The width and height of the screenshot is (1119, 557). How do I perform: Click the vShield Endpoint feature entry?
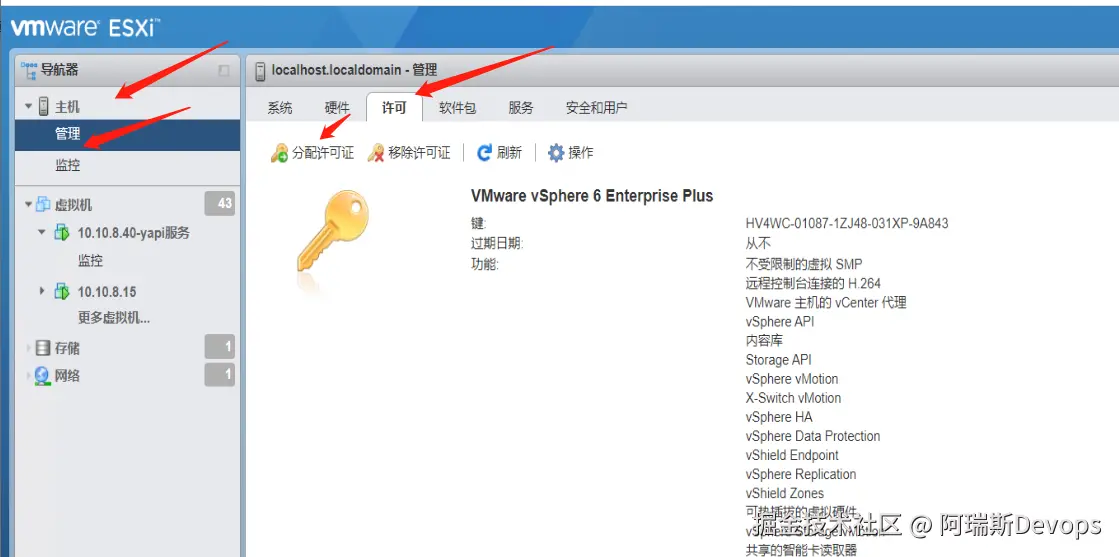click(792, 455)
